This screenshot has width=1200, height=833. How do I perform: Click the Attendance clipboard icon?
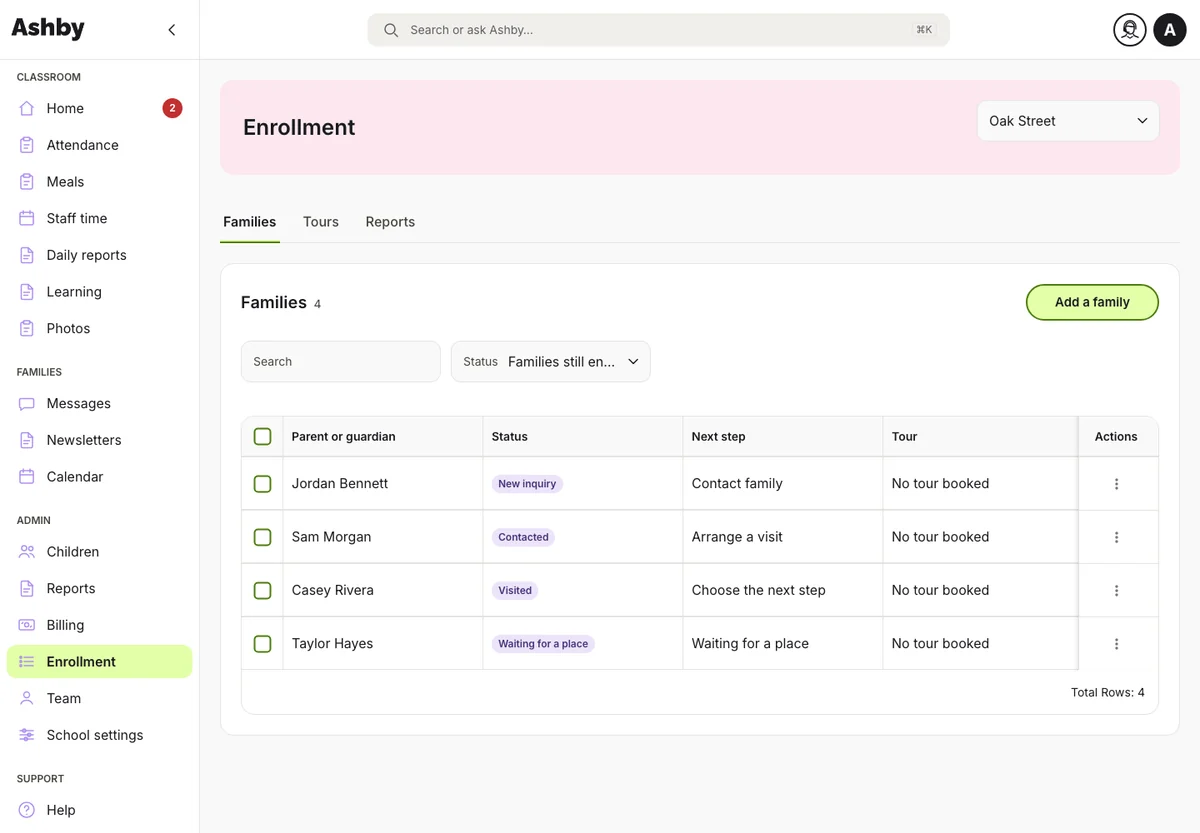coord(27,145)
